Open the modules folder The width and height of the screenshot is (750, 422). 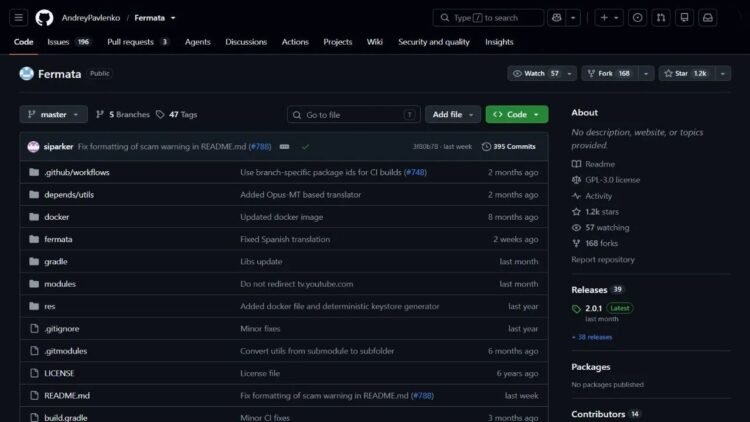tap(60, 284)
